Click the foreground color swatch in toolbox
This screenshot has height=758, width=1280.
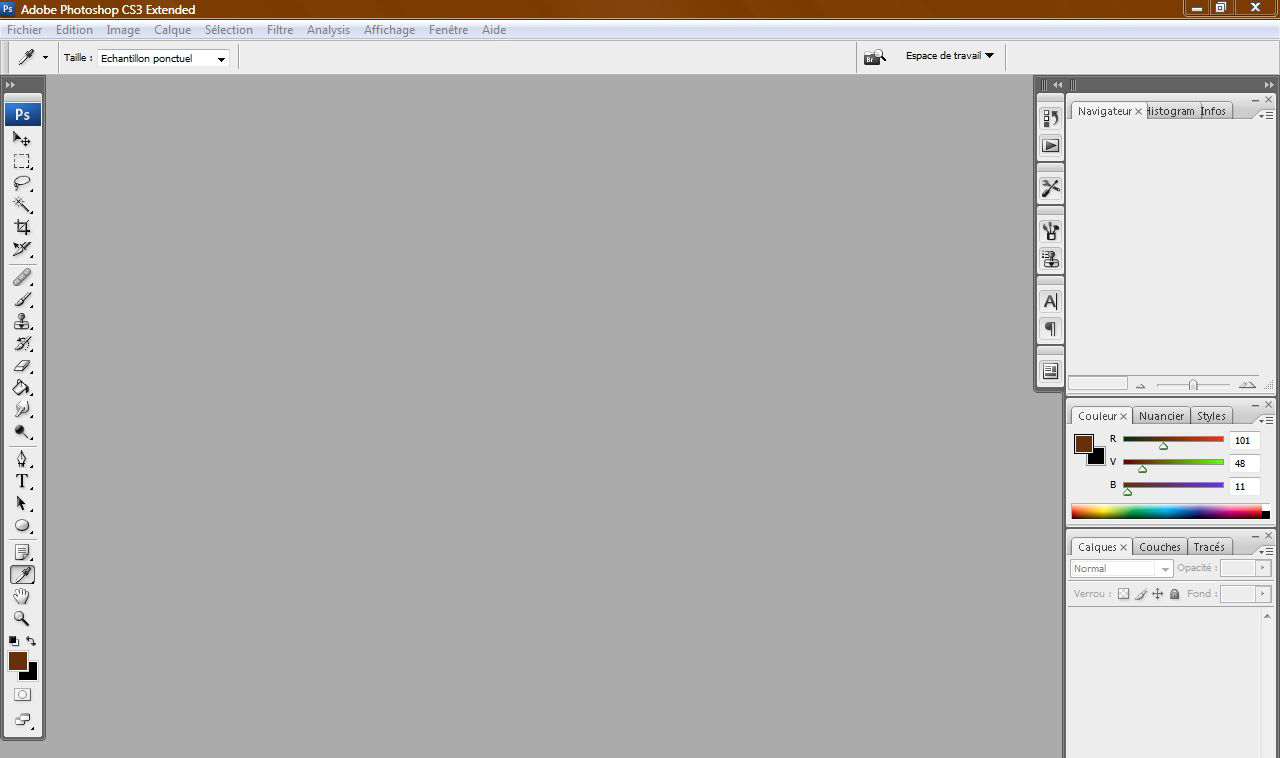(x=18, y=661)
